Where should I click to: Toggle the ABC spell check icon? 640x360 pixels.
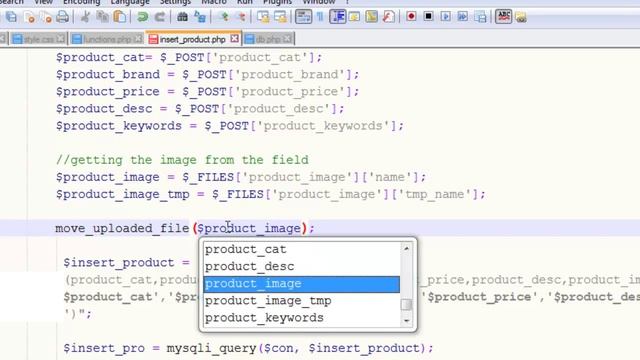coord(504,17)
